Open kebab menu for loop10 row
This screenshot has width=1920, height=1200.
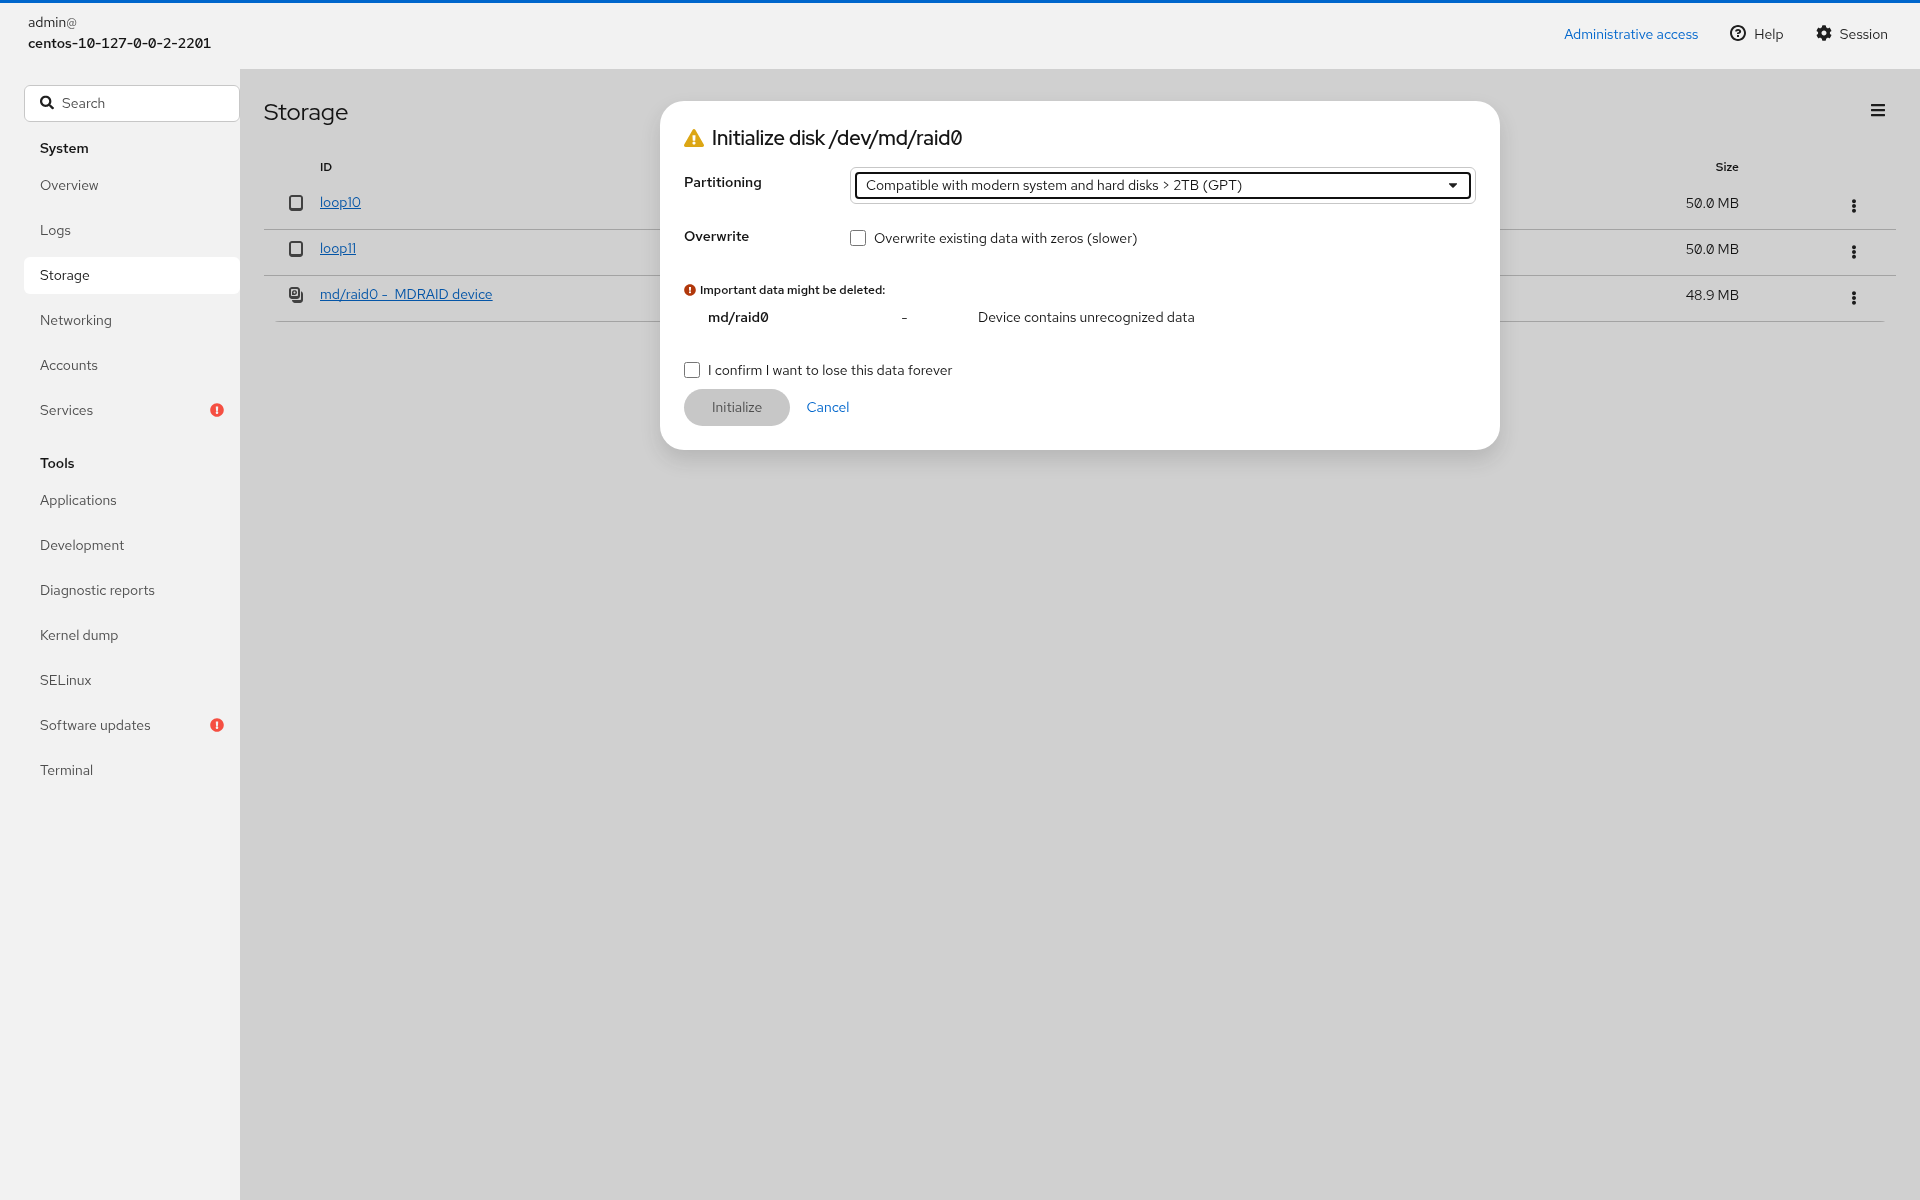tap(1853, 206)
